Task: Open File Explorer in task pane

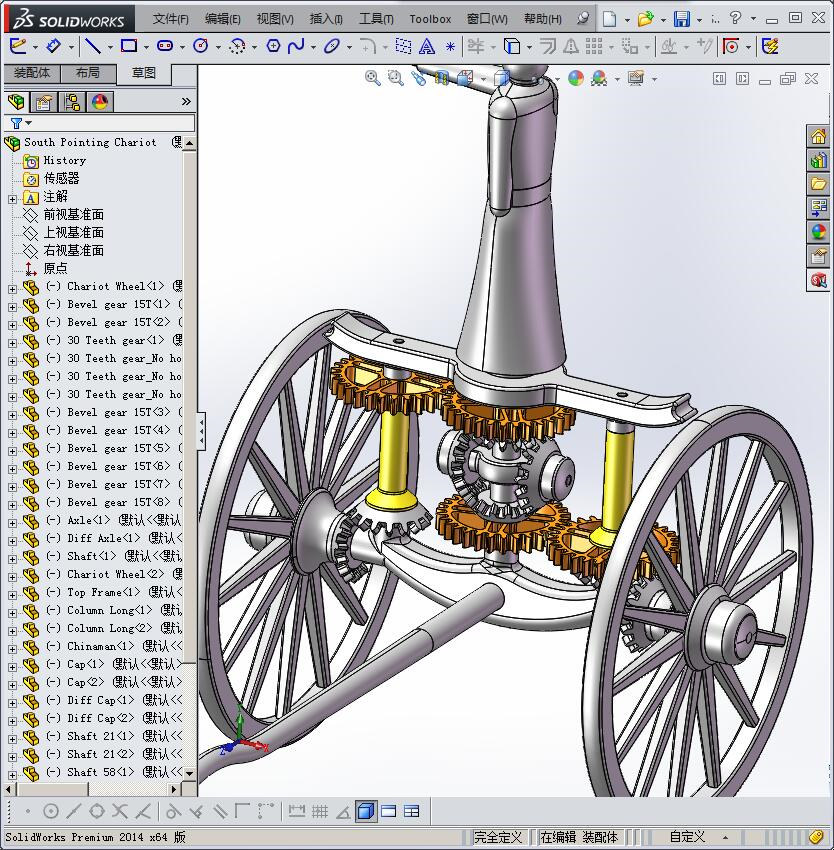Action: pos(818,184)
